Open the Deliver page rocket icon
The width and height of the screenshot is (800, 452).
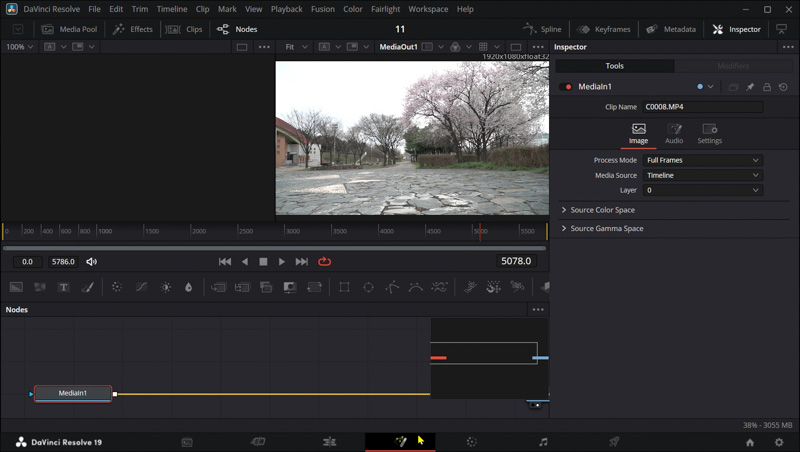click(614, 442)
